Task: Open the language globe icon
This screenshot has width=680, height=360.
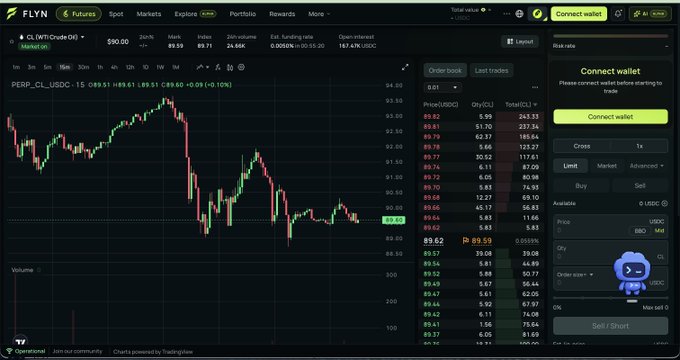Action: [519, 14]
